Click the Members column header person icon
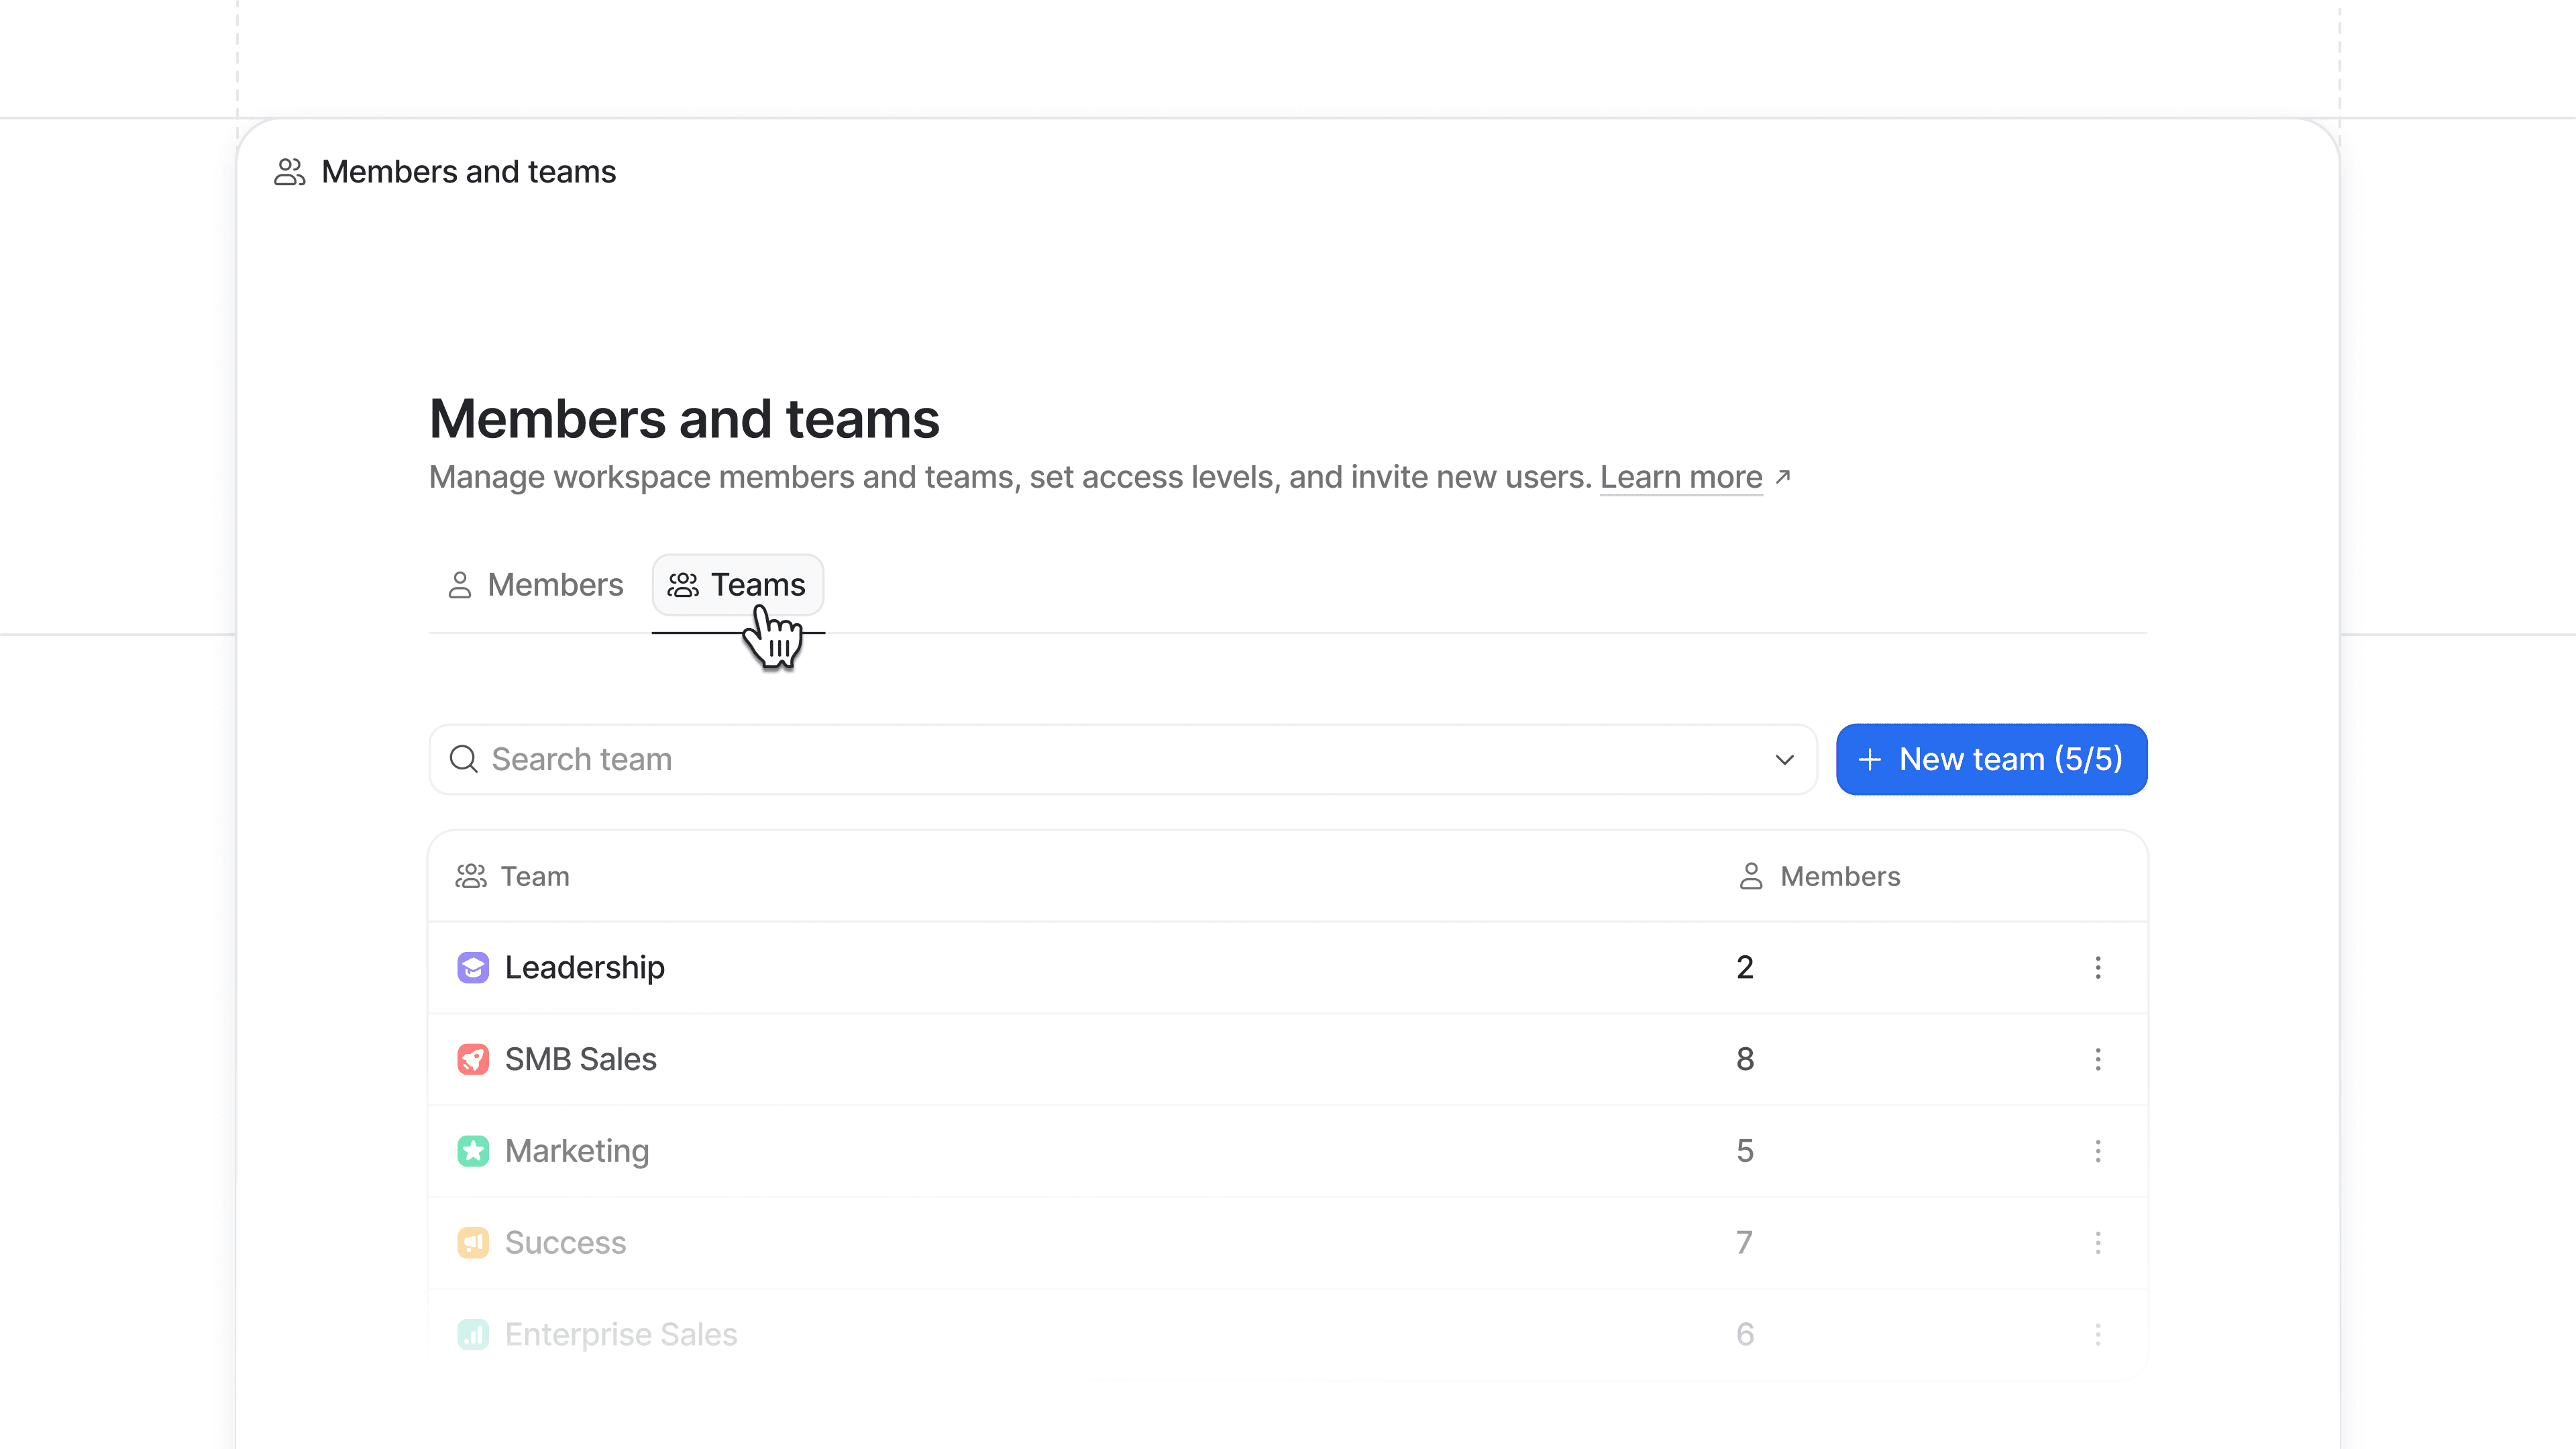Image resolution: width=2576 pixels, height=1449 pixels. coord(1750,876)
